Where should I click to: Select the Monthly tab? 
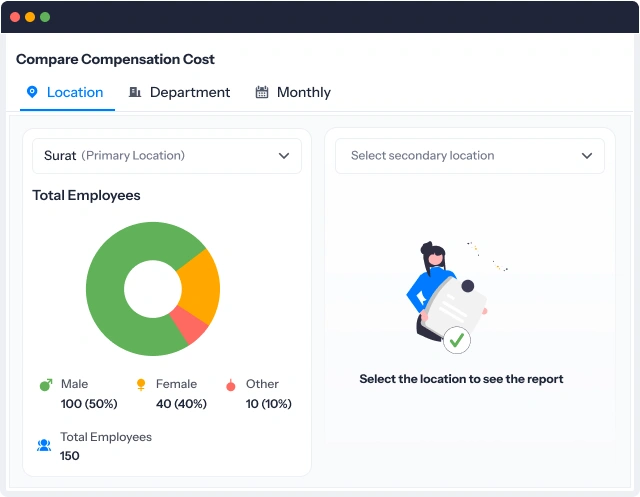coord(293,93)
